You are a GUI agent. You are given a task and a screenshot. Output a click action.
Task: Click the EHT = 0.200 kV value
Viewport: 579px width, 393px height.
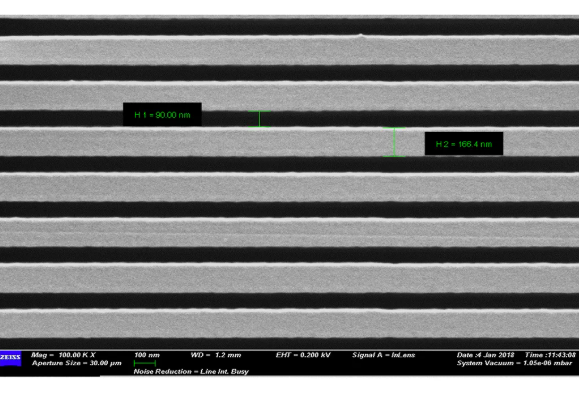pos(303,355)
